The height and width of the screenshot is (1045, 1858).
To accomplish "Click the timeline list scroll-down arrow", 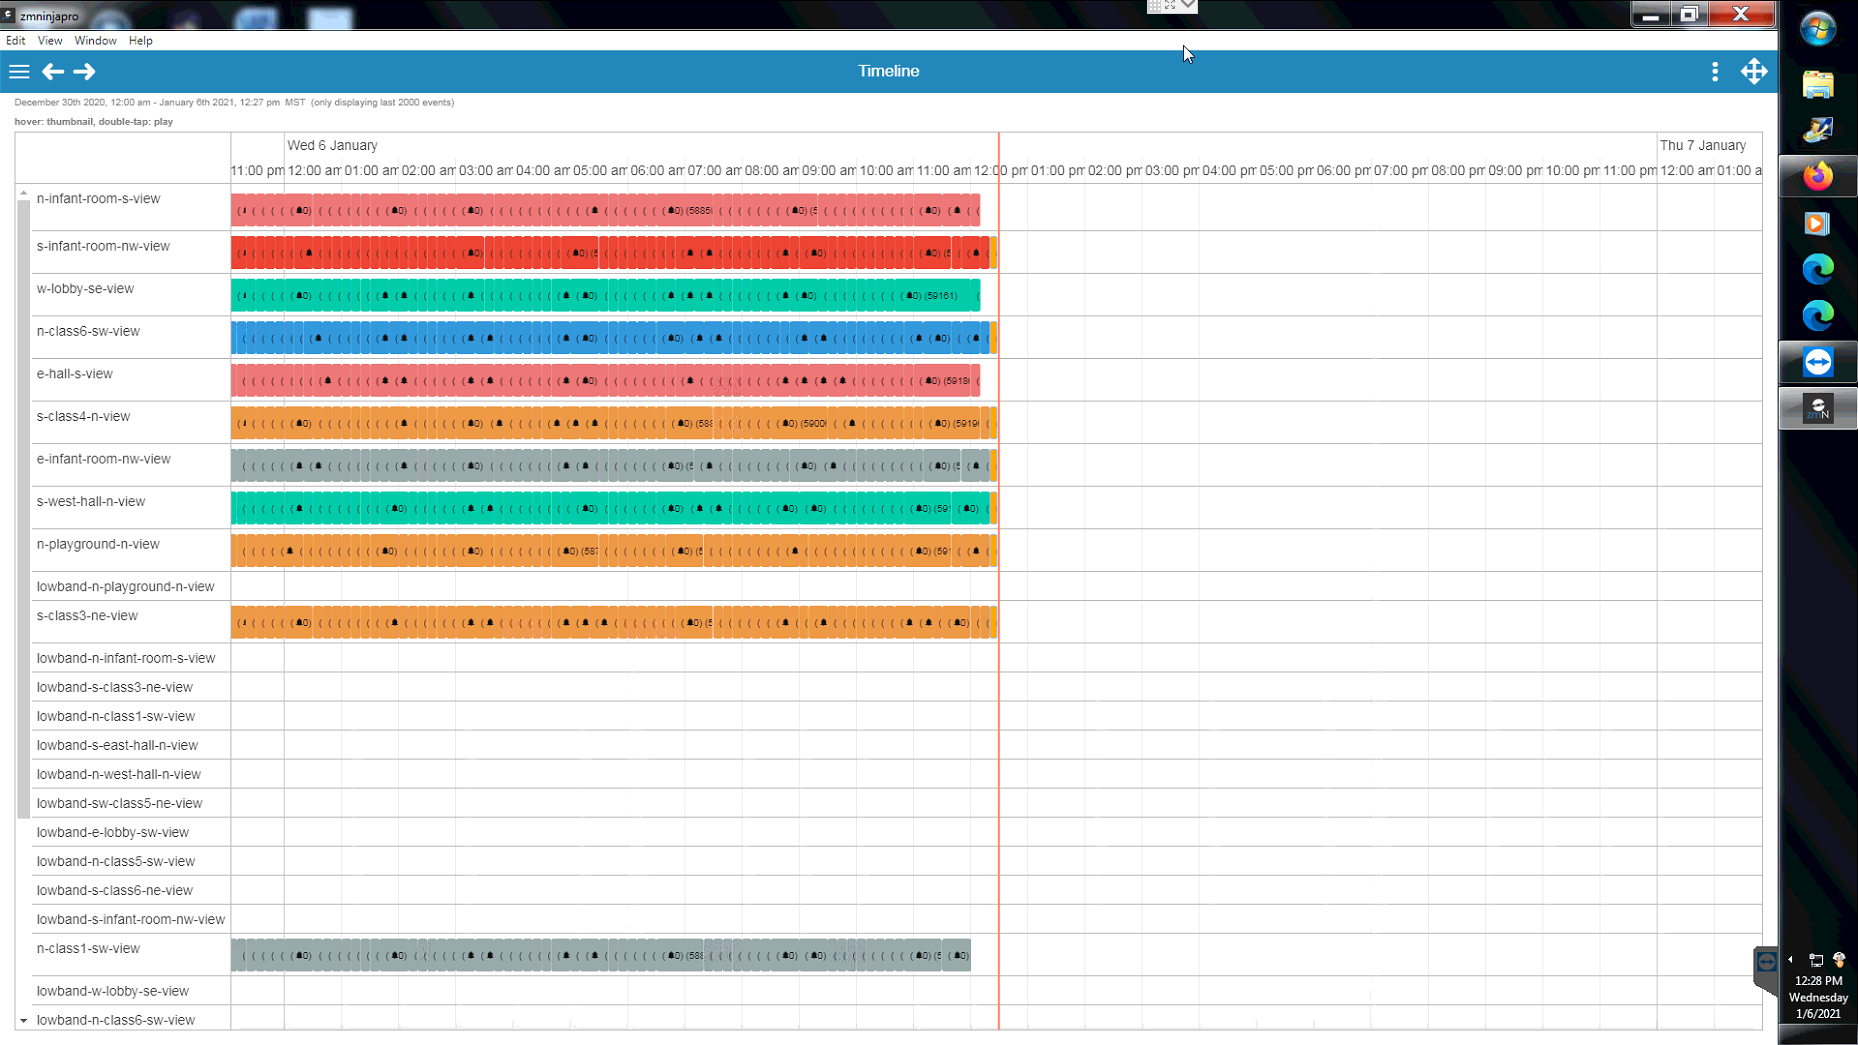I will (x=23, y=1021).
